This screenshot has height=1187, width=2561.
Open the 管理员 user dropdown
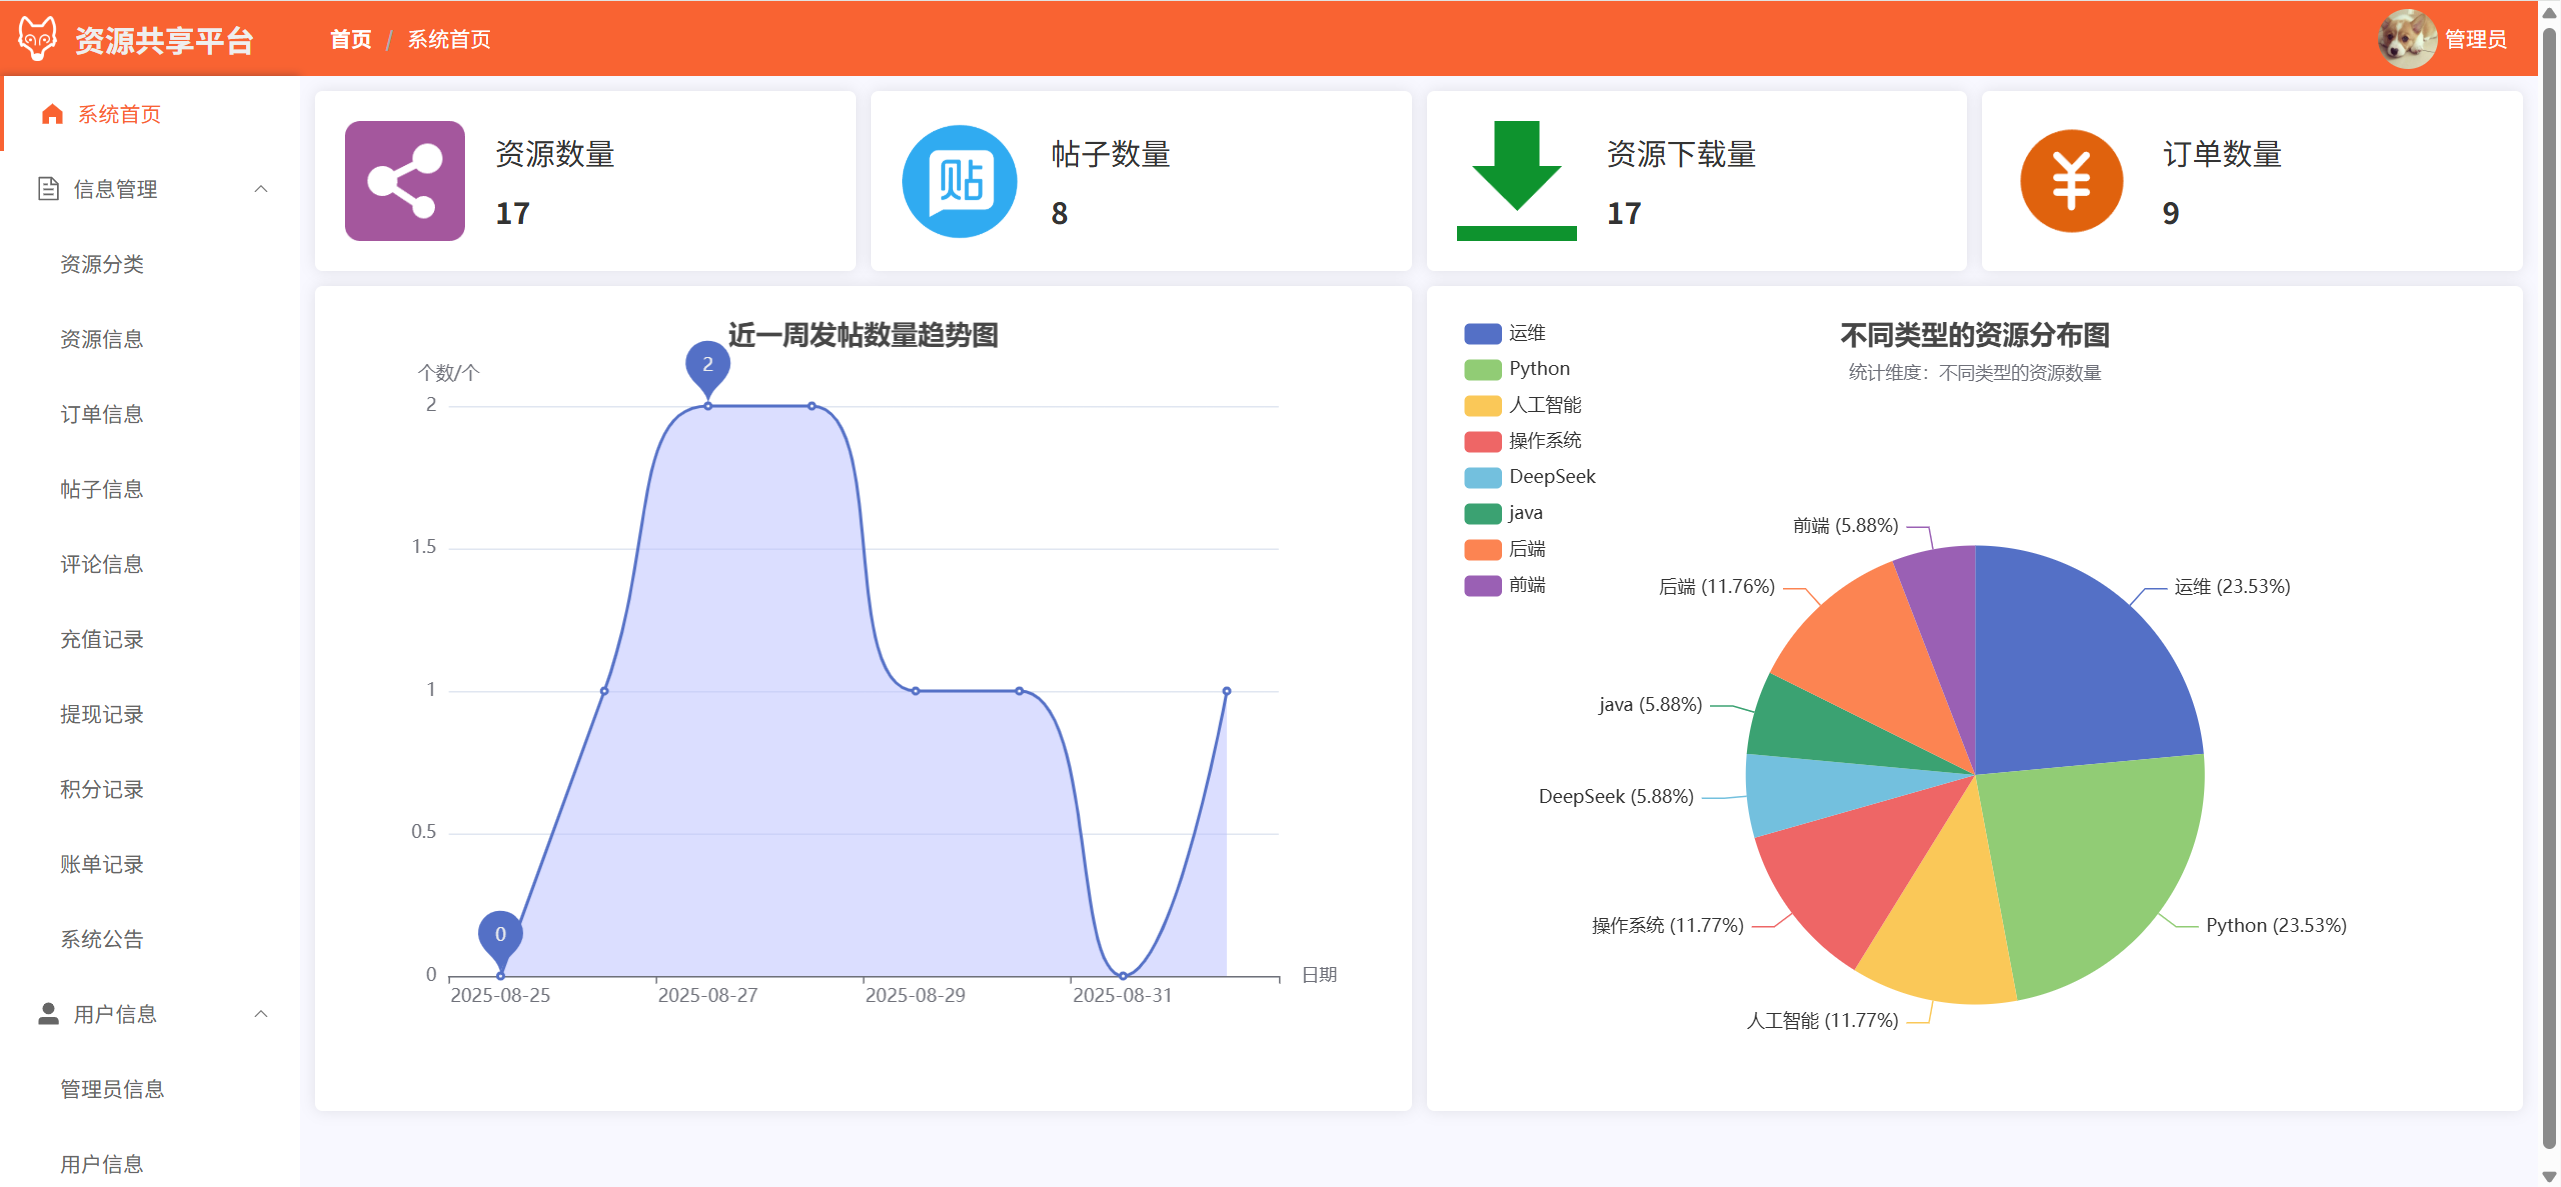[2475, 39]
